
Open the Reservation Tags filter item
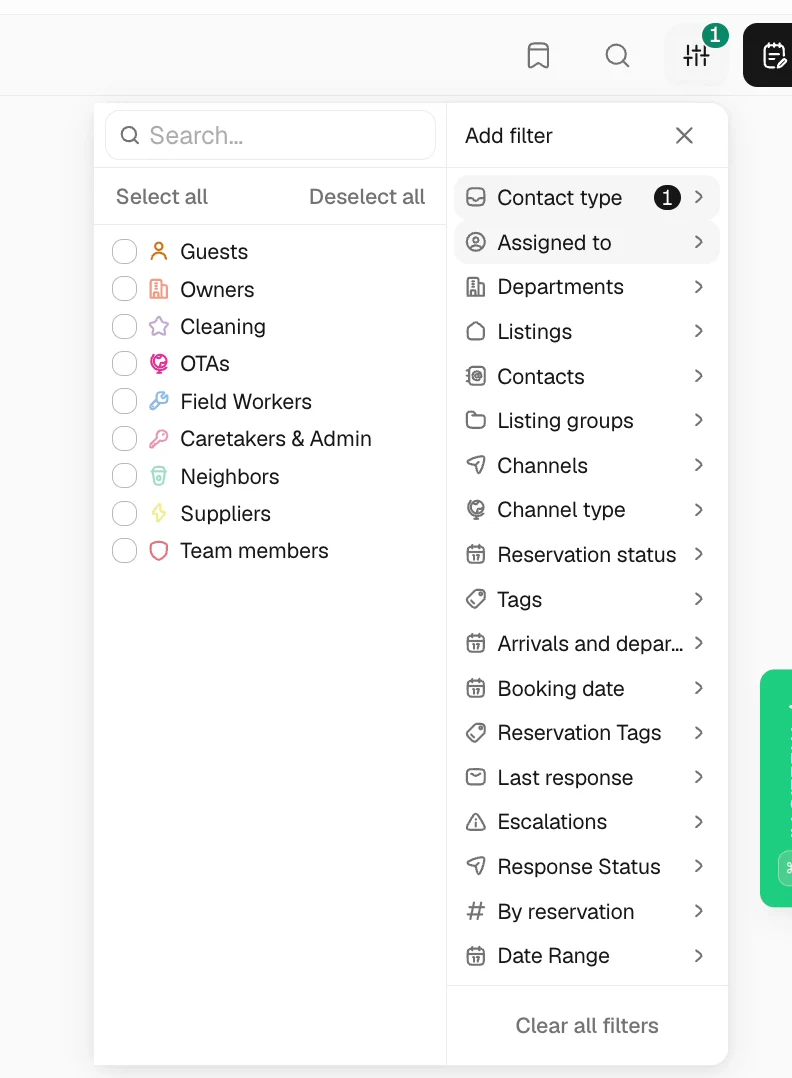click(x=586, y=733)
